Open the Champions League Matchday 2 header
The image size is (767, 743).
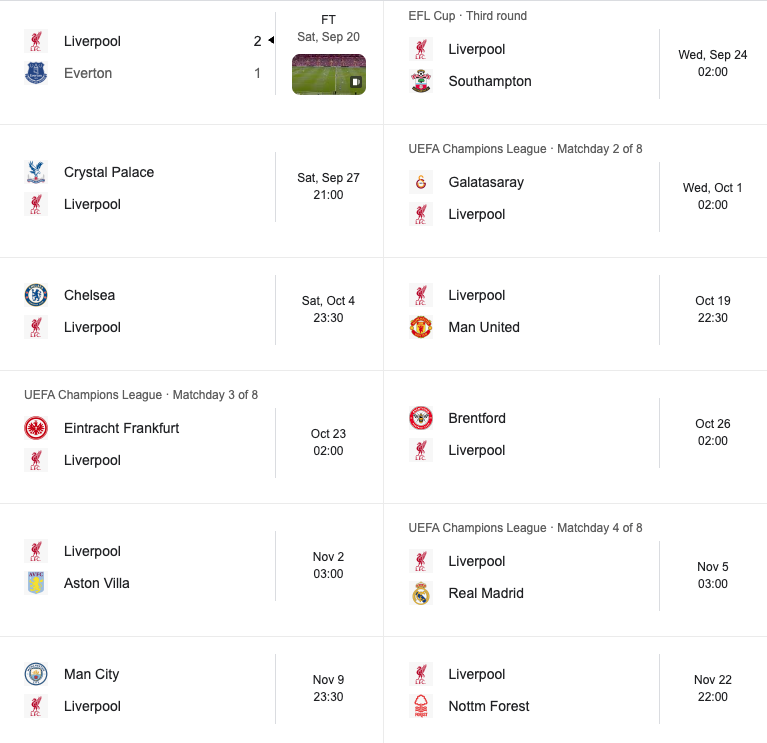coord(525,149)
